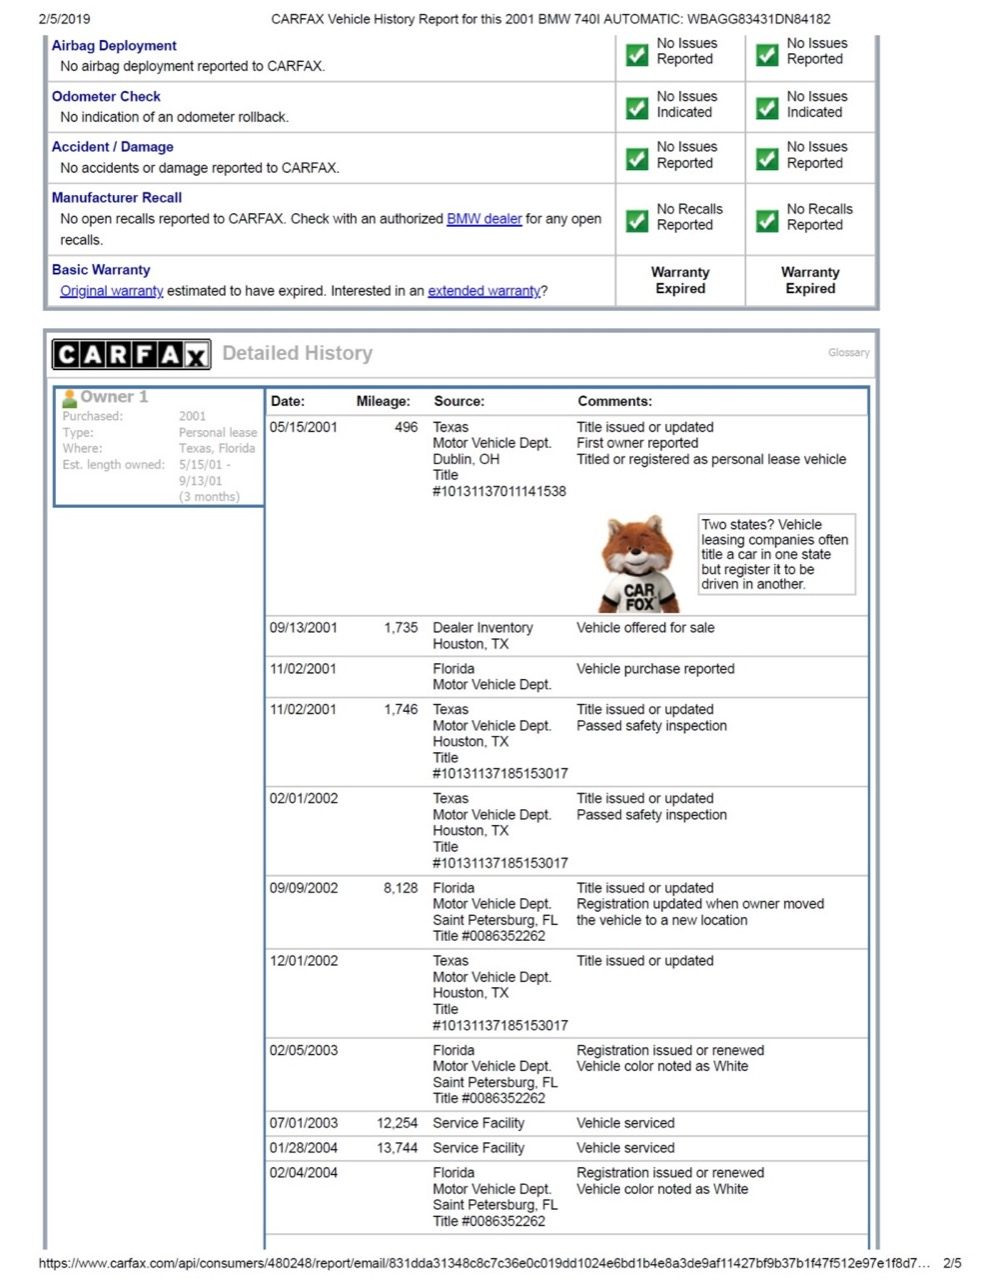
Task: Click the date 07/01/2003
Action: coord(304,1124)
